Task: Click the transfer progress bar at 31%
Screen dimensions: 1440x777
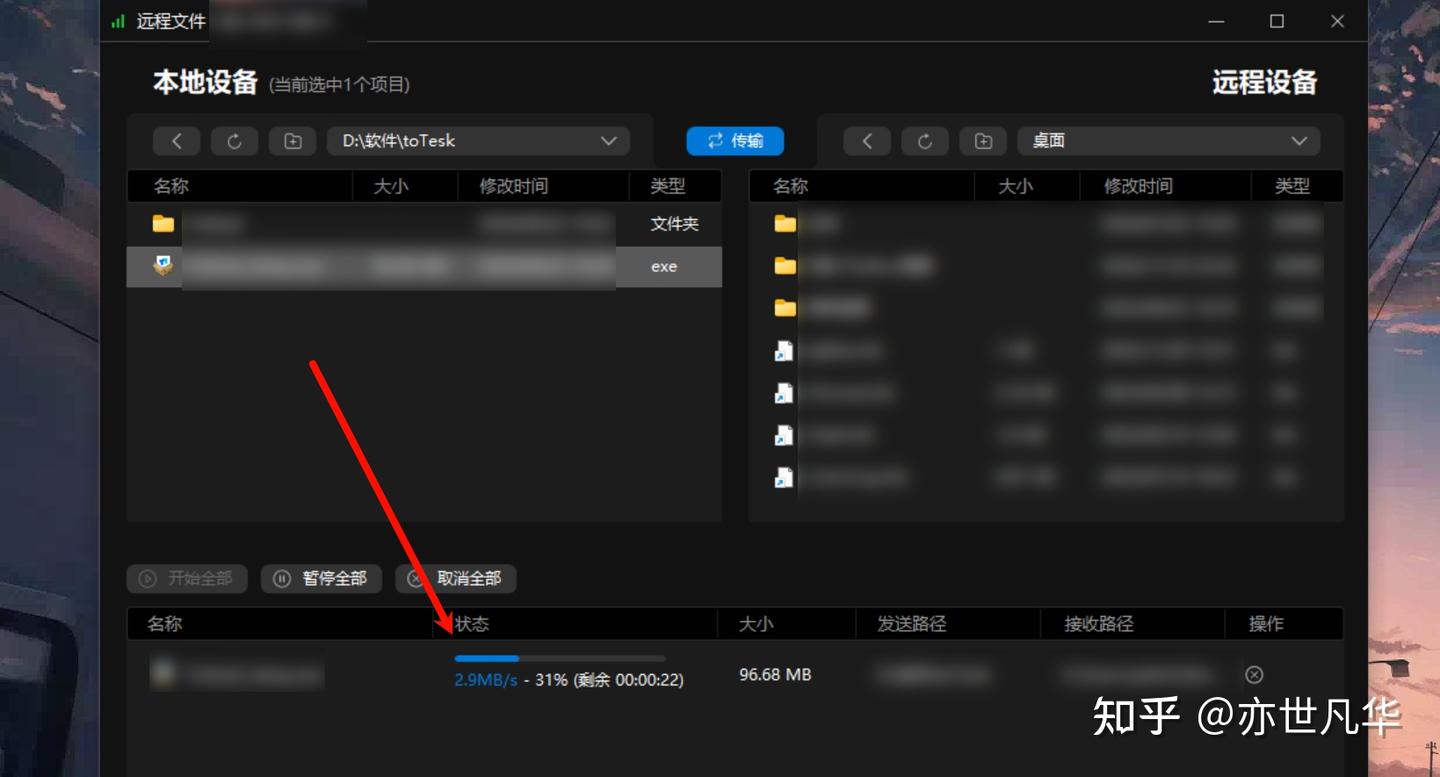Action: pos(560,658)
